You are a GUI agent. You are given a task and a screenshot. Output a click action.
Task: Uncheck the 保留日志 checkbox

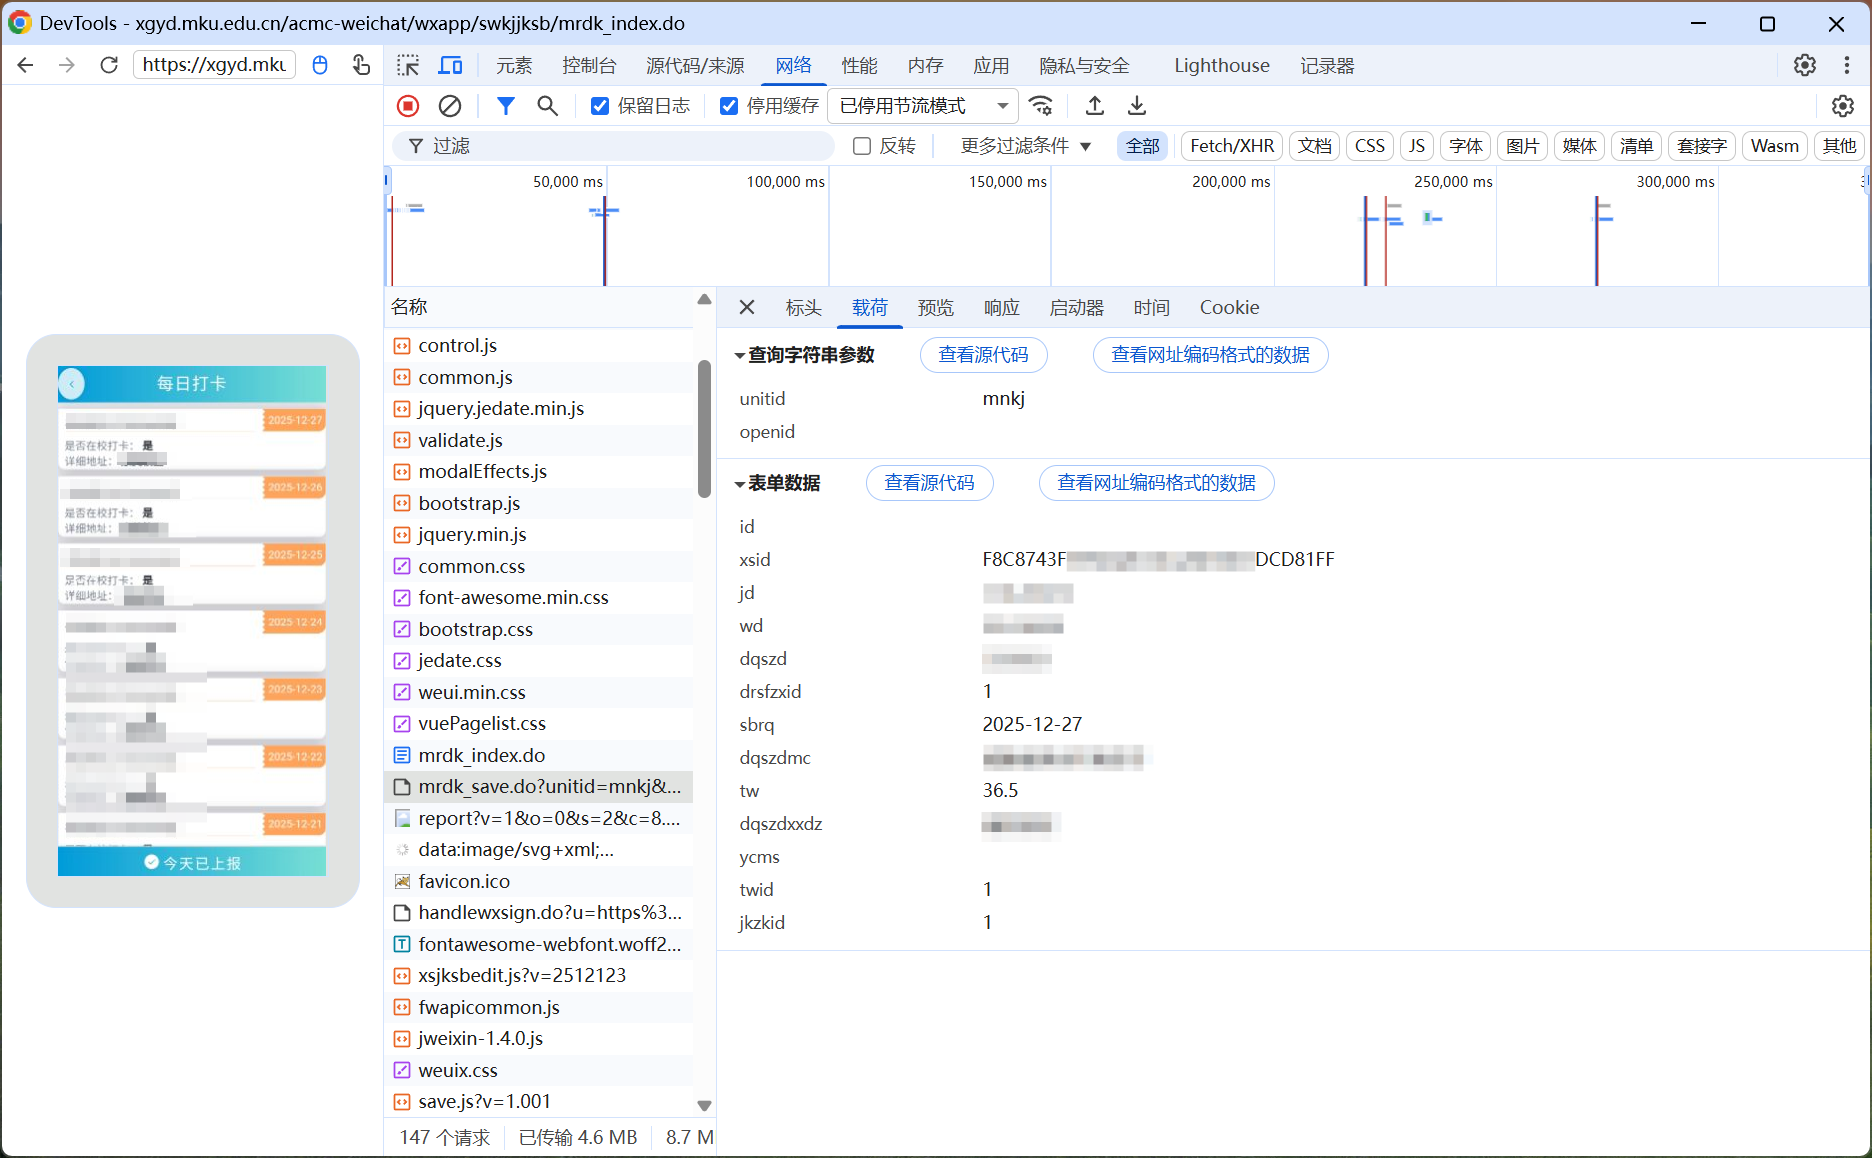[600, 106]
